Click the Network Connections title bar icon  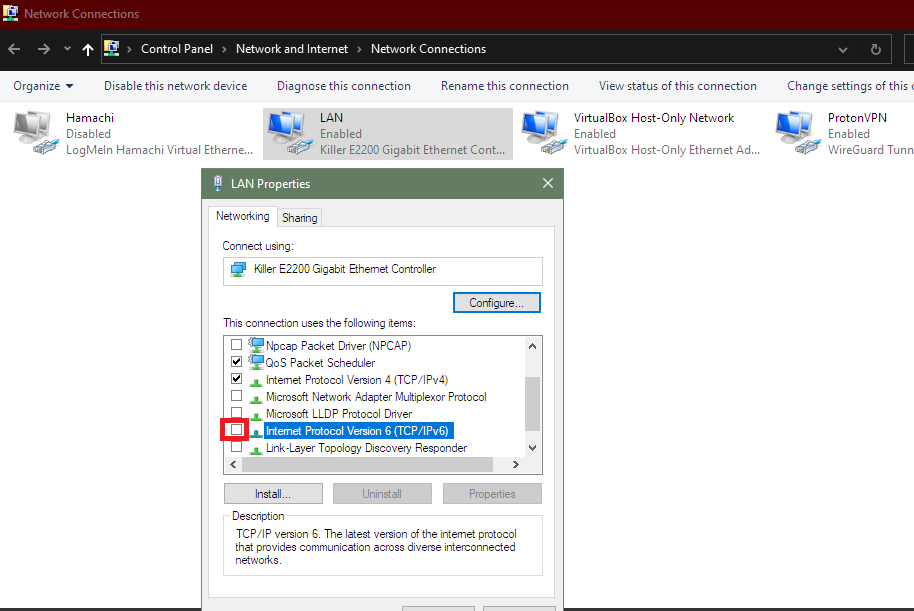coord(10,13)
